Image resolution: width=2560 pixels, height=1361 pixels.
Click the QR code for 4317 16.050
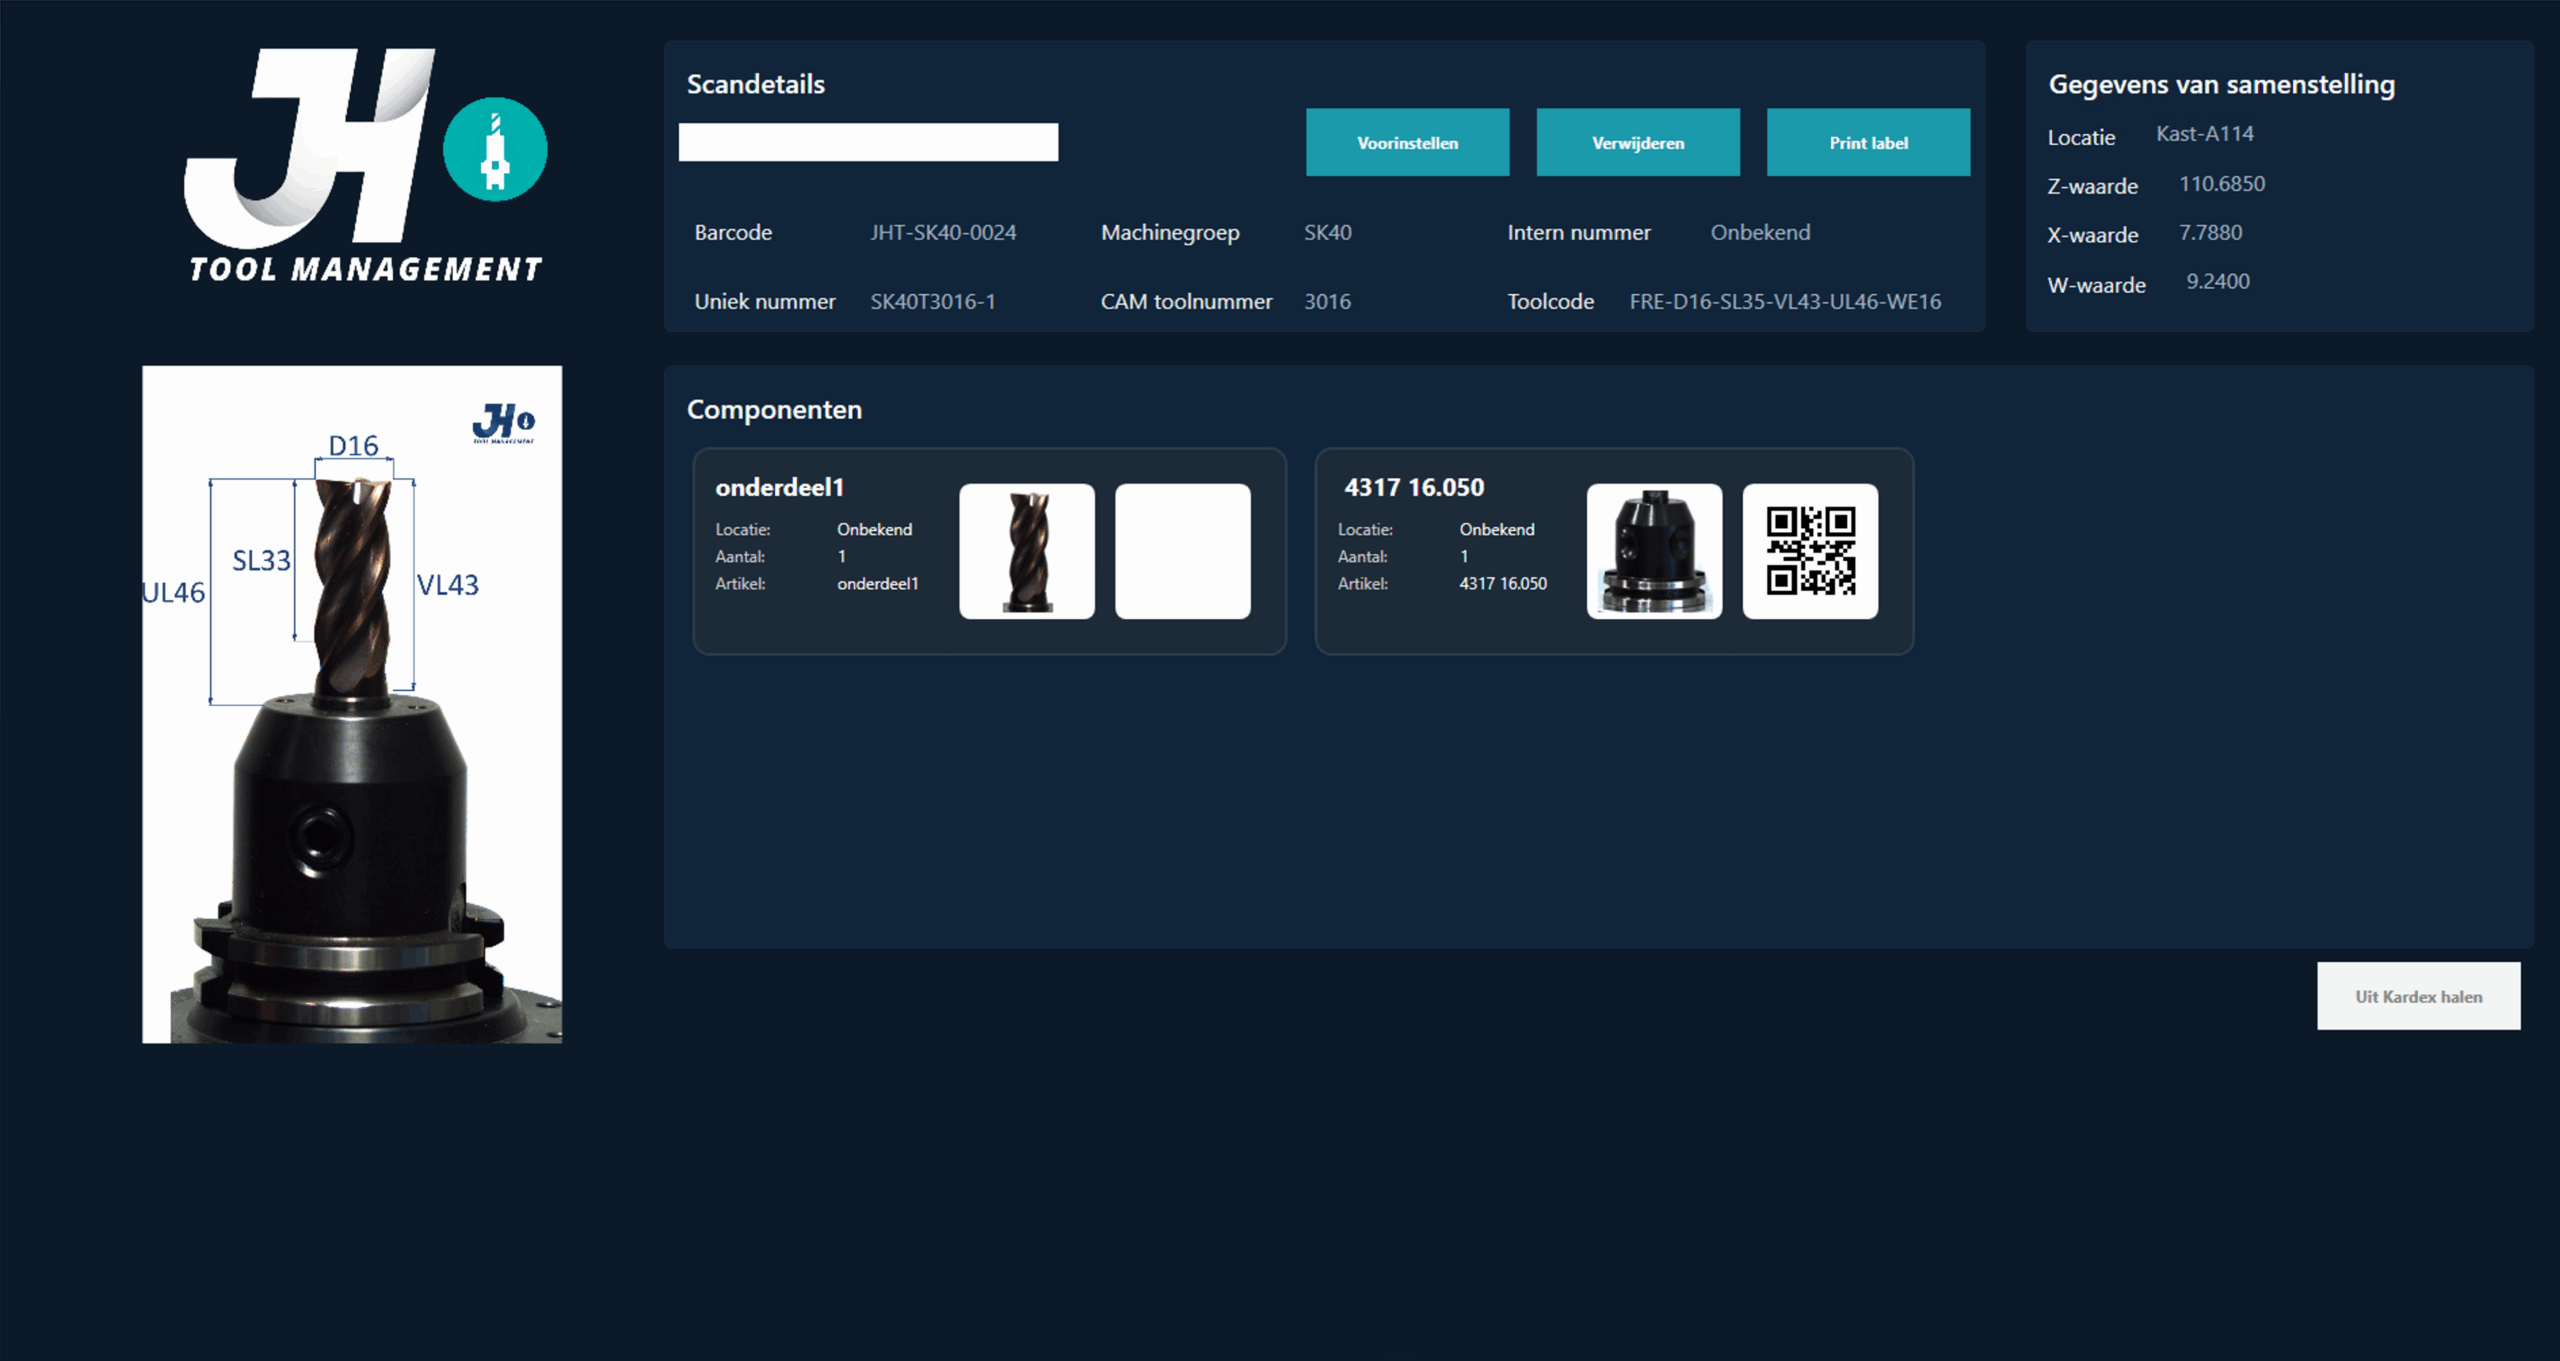point(1810,551)
